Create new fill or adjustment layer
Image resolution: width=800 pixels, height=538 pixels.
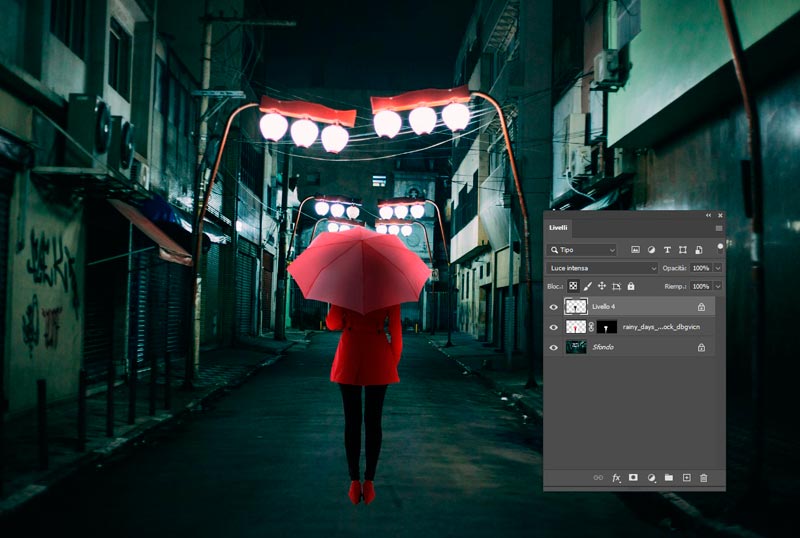pos(652,478)
